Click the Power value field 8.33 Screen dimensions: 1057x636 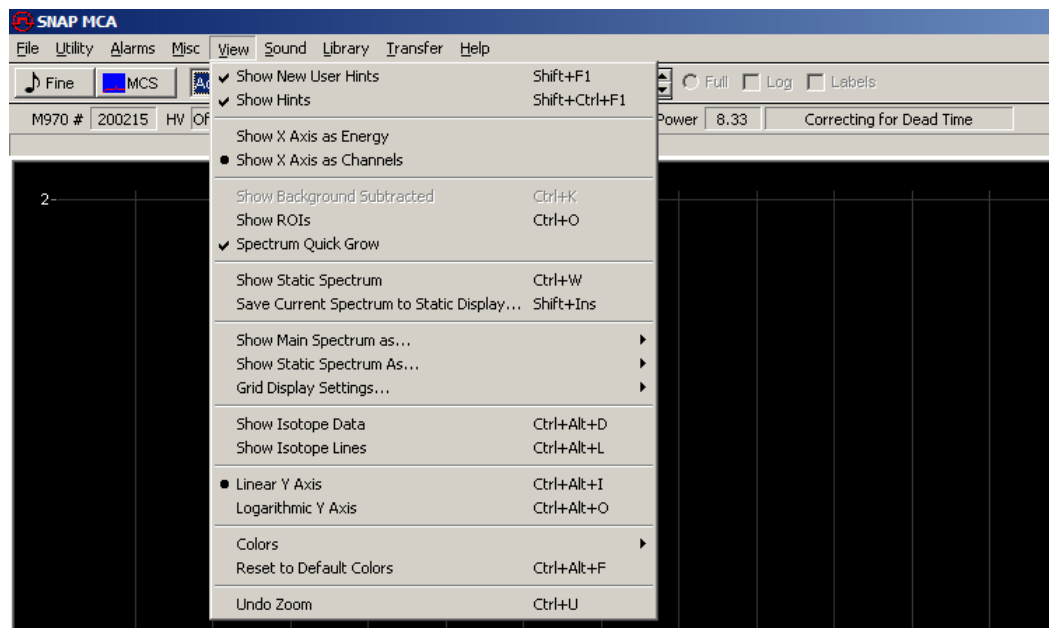[x=732, y=119]
